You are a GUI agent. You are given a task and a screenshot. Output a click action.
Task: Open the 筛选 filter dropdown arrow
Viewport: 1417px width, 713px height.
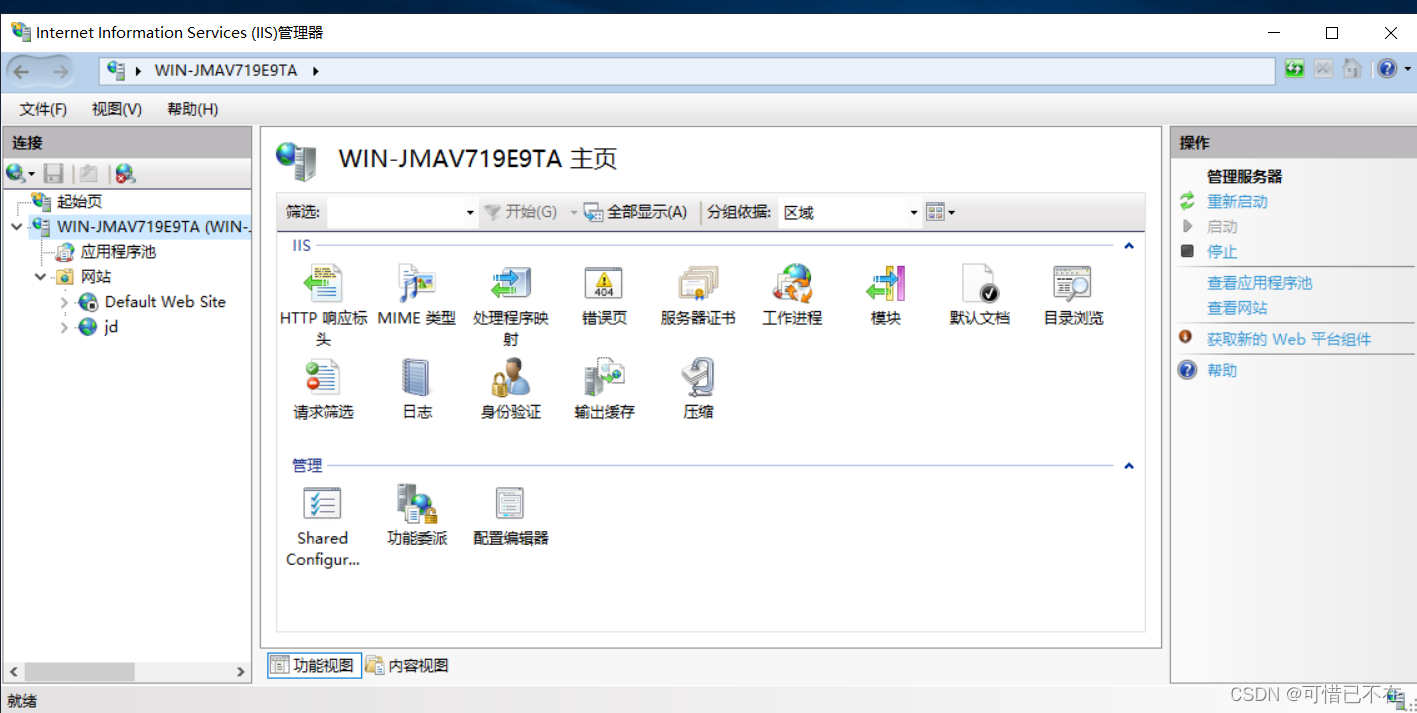470,212
